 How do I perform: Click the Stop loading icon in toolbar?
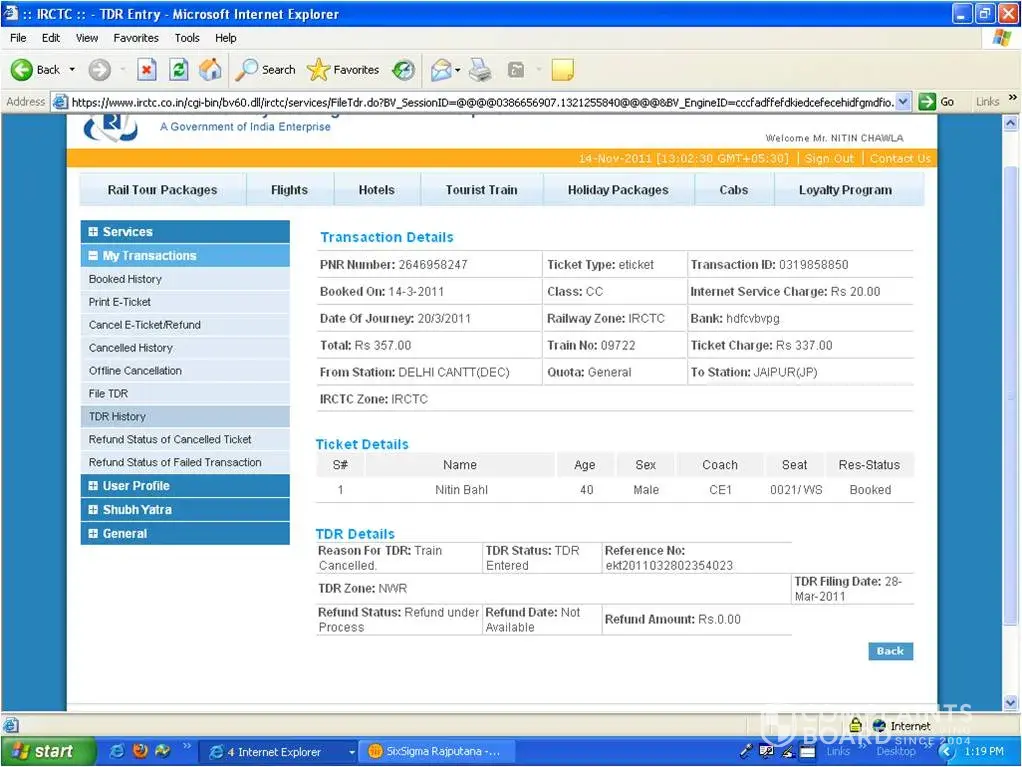tap(147, 70)
